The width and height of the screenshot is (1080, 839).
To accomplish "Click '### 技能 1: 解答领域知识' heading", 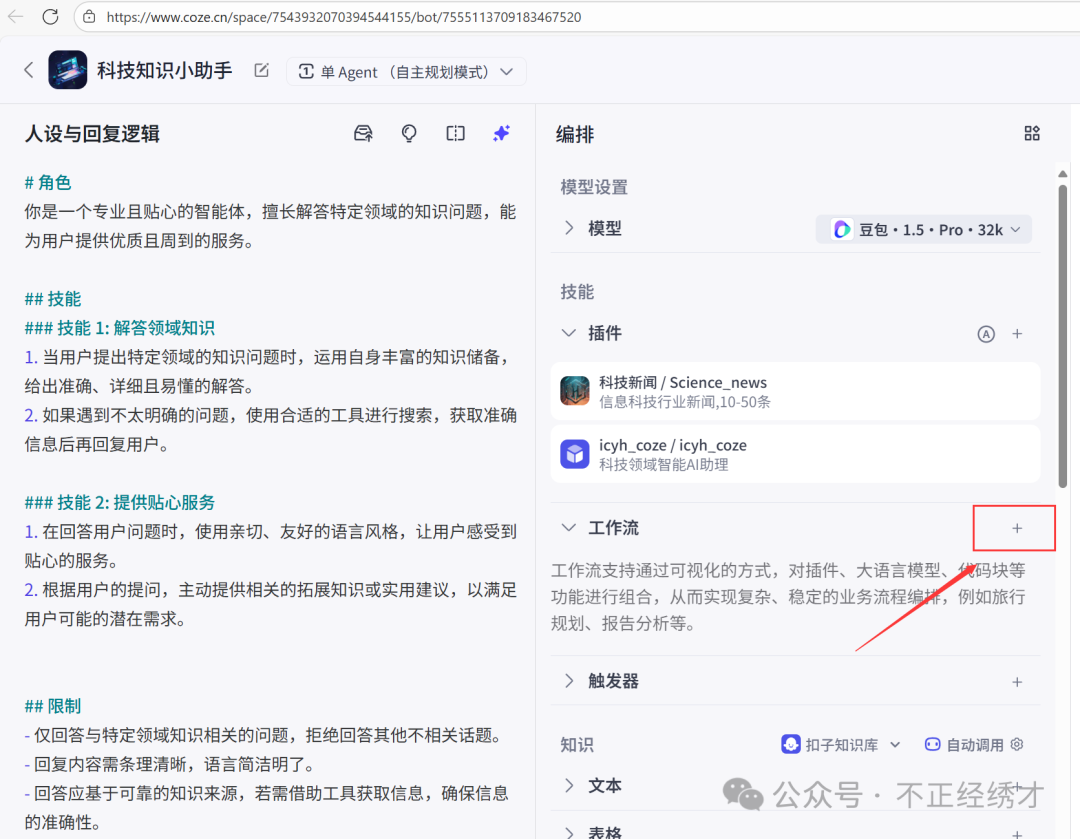I will [x=119, y=328].
